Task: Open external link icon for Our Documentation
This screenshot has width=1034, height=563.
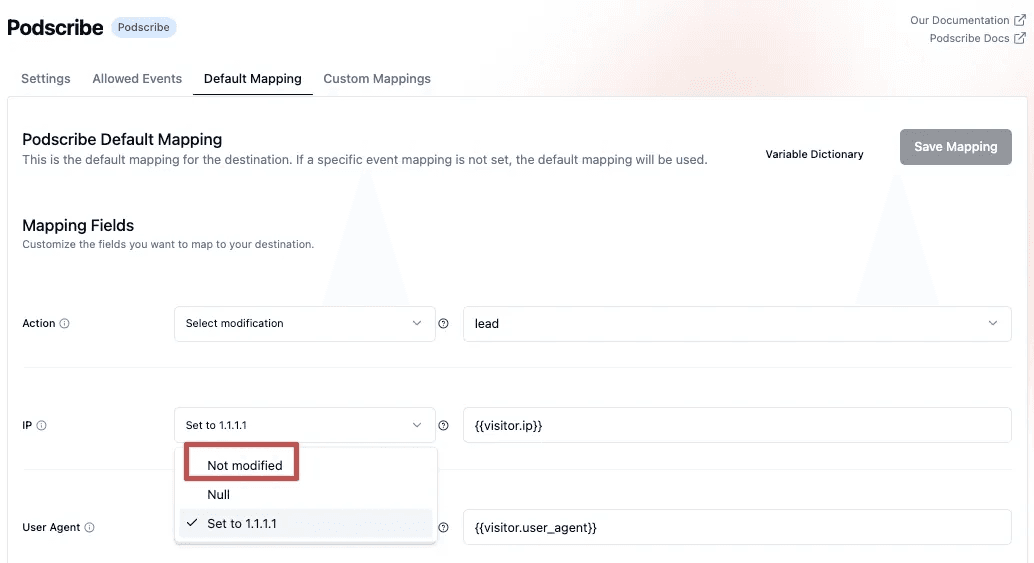Action: pos(1020,20)
